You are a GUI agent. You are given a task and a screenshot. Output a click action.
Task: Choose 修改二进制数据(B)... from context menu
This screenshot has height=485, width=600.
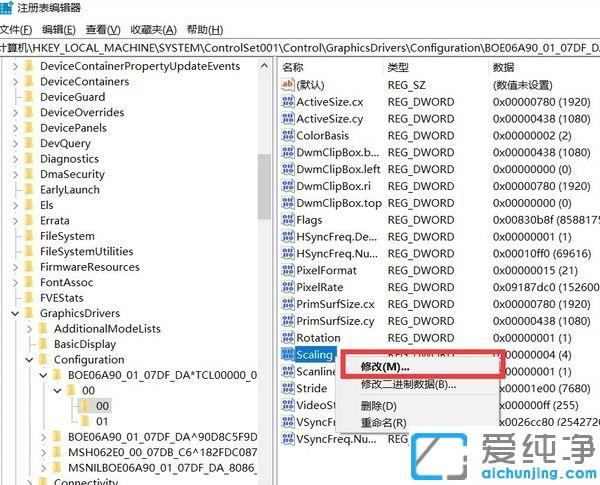pos(408,384)
